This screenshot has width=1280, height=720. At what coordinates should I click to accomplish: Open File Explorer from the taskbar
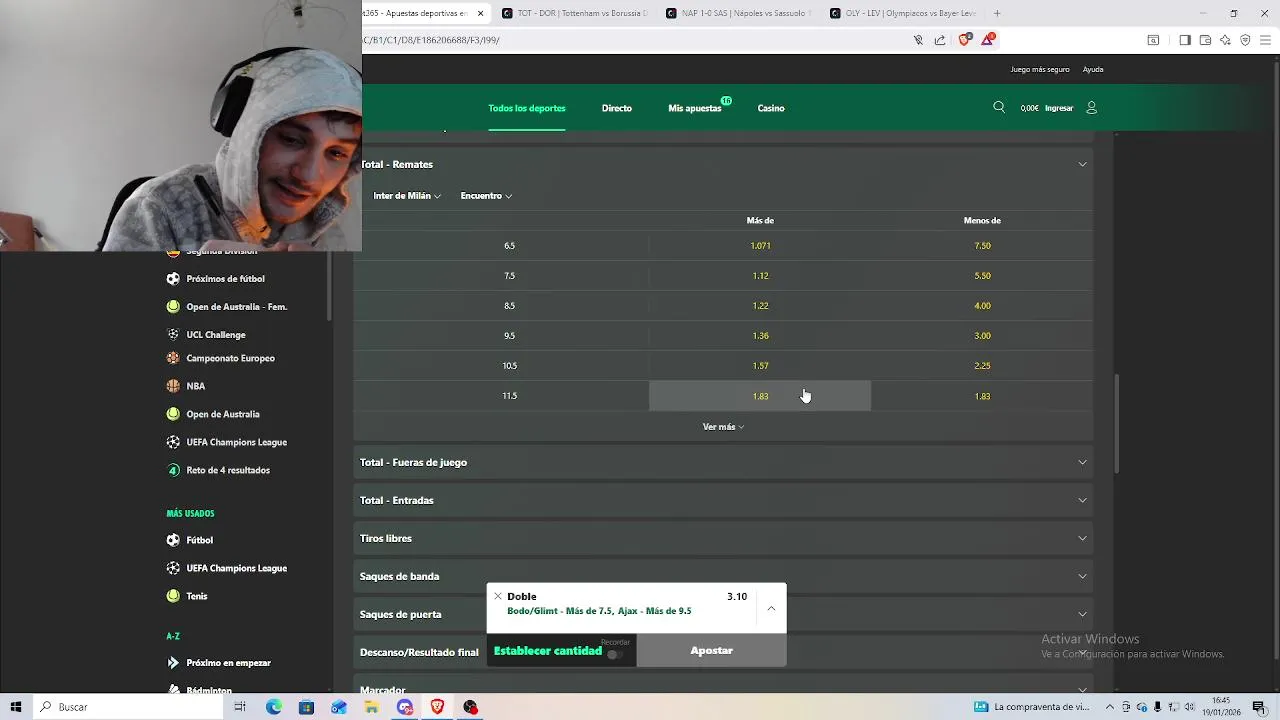tap(371, 707)
